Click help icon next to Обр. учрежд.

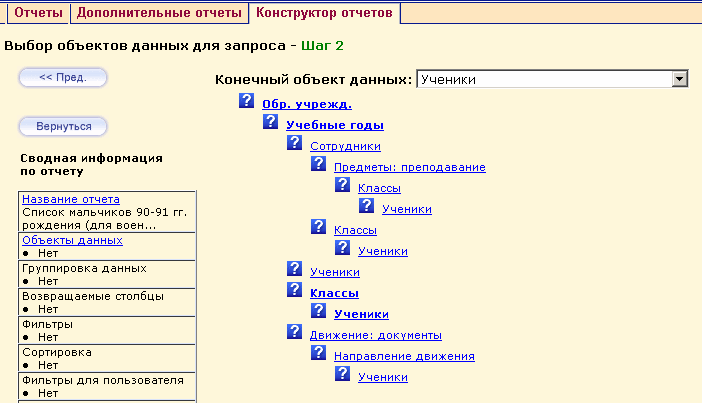click(x=247, y=101)
